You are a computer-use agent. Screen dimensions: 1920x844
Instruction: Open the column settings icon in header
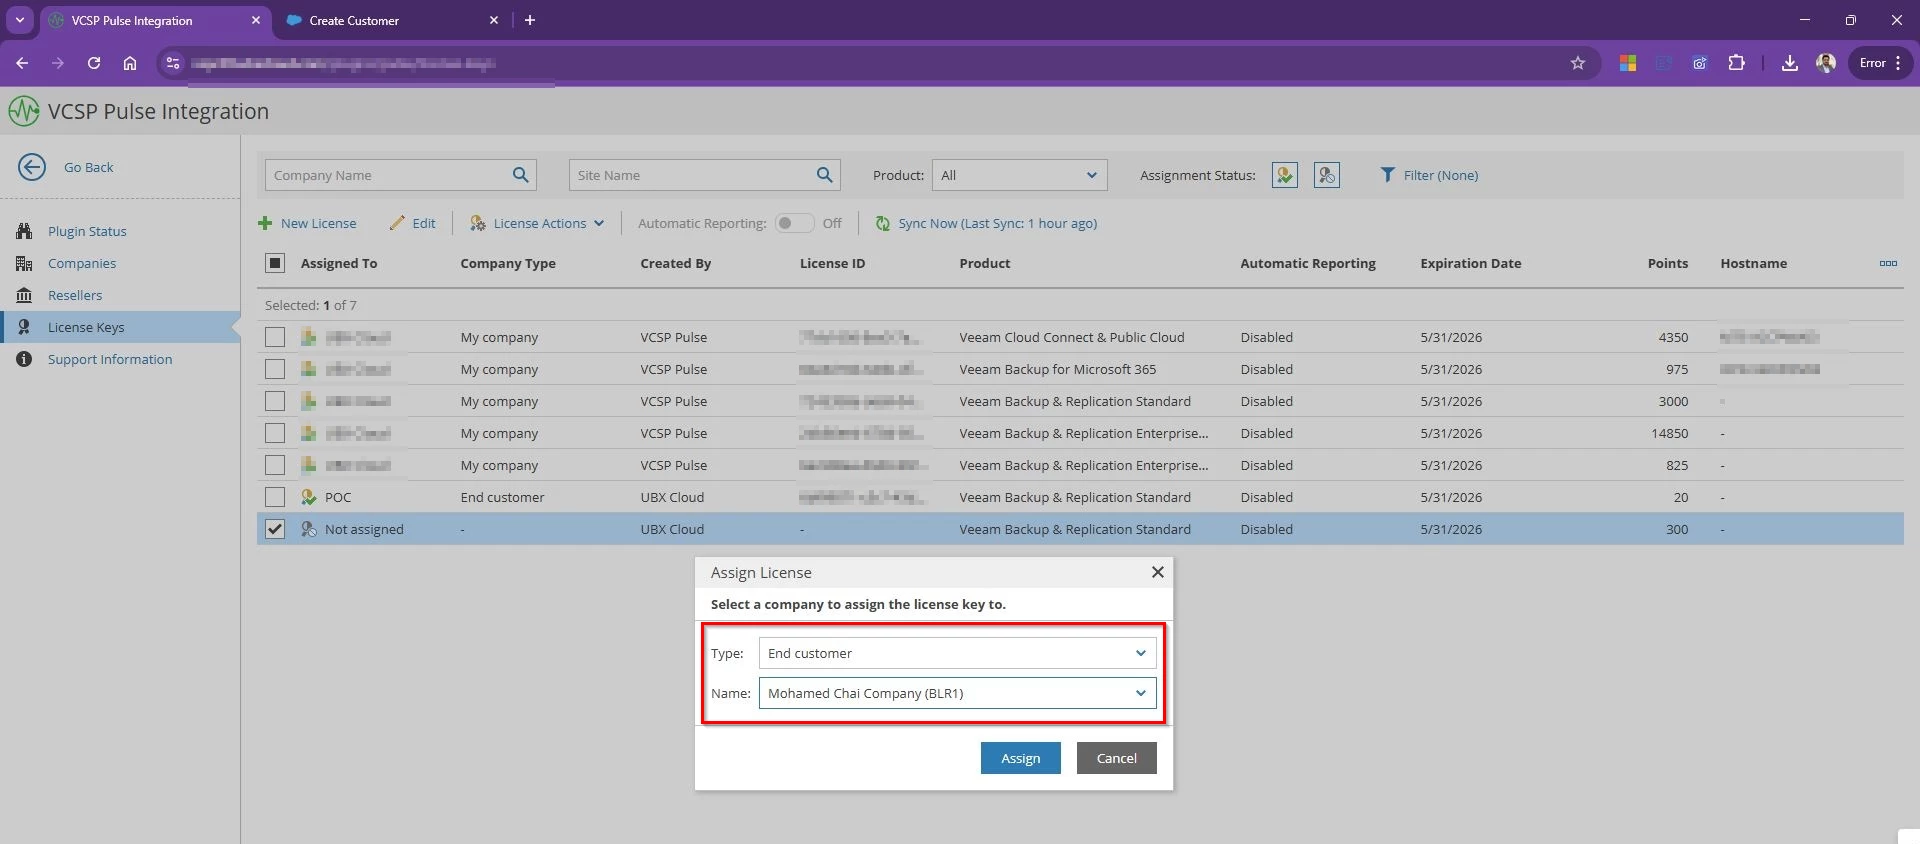pyautogui.click(x=1887, y=264)
